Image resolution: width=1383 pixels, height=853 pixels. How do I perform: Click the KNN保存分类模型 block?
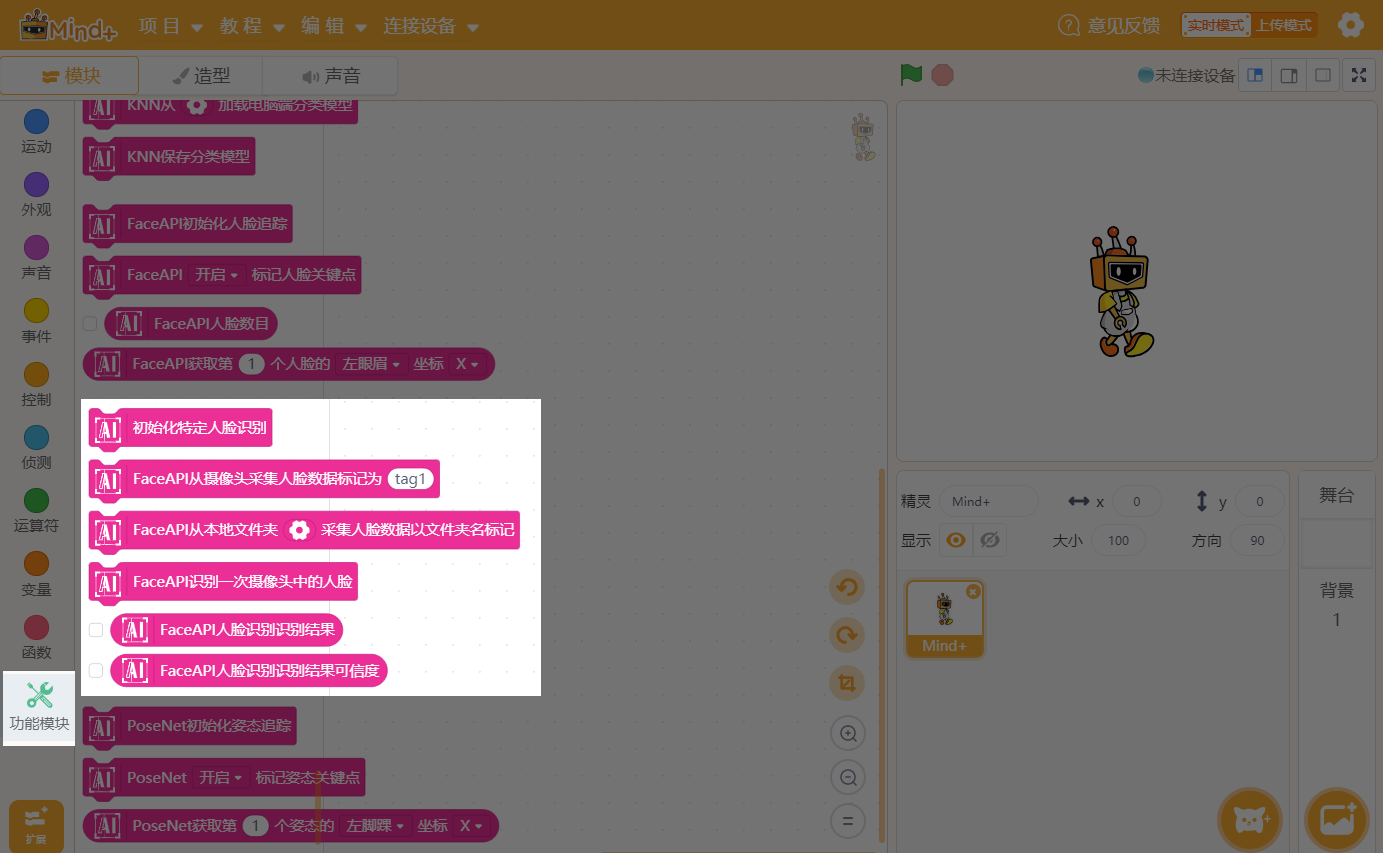168,157
